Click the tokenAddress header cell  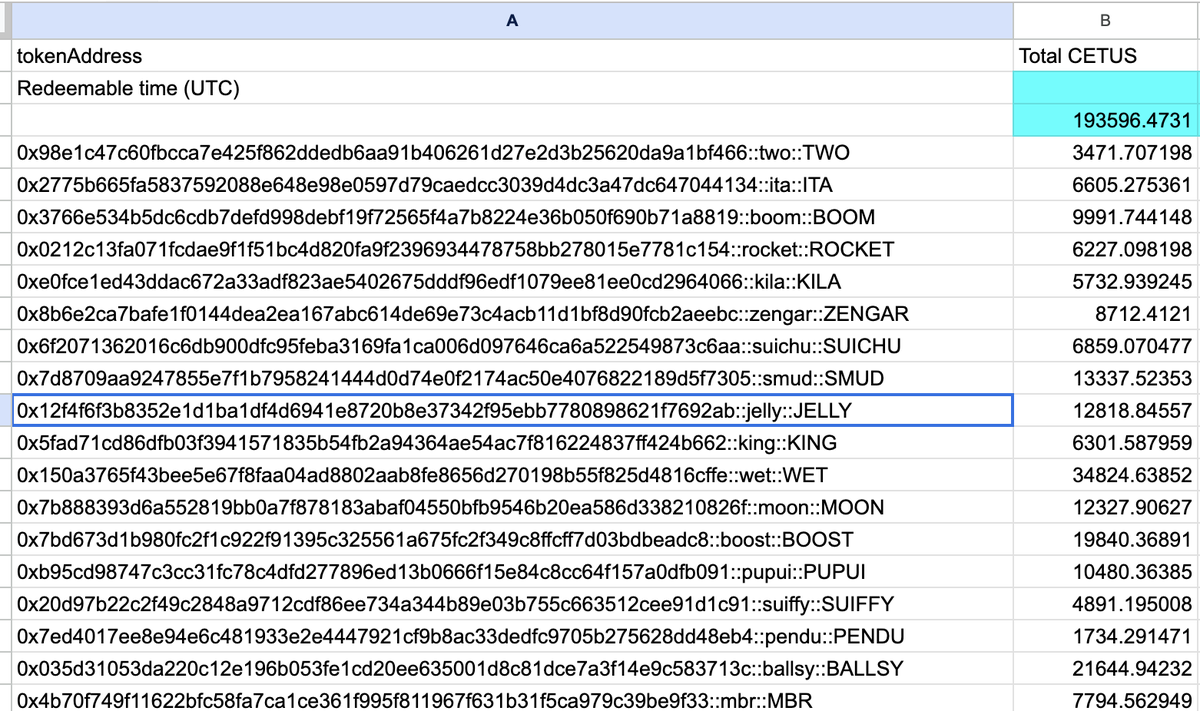[512, 56]
